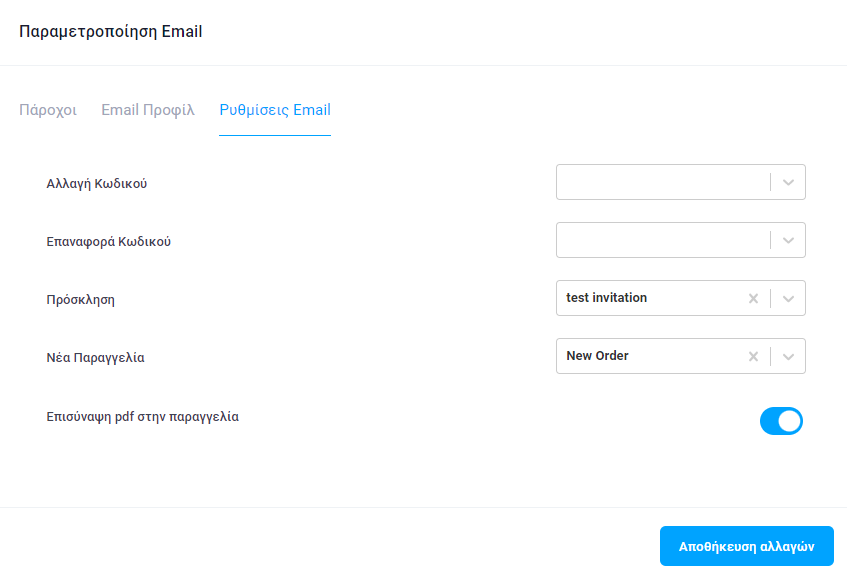The height and width of the screenshot is (585, 847).
Task: Click the Επισύναψη pdf στην παραγγελία label
Action: [143, 417]
